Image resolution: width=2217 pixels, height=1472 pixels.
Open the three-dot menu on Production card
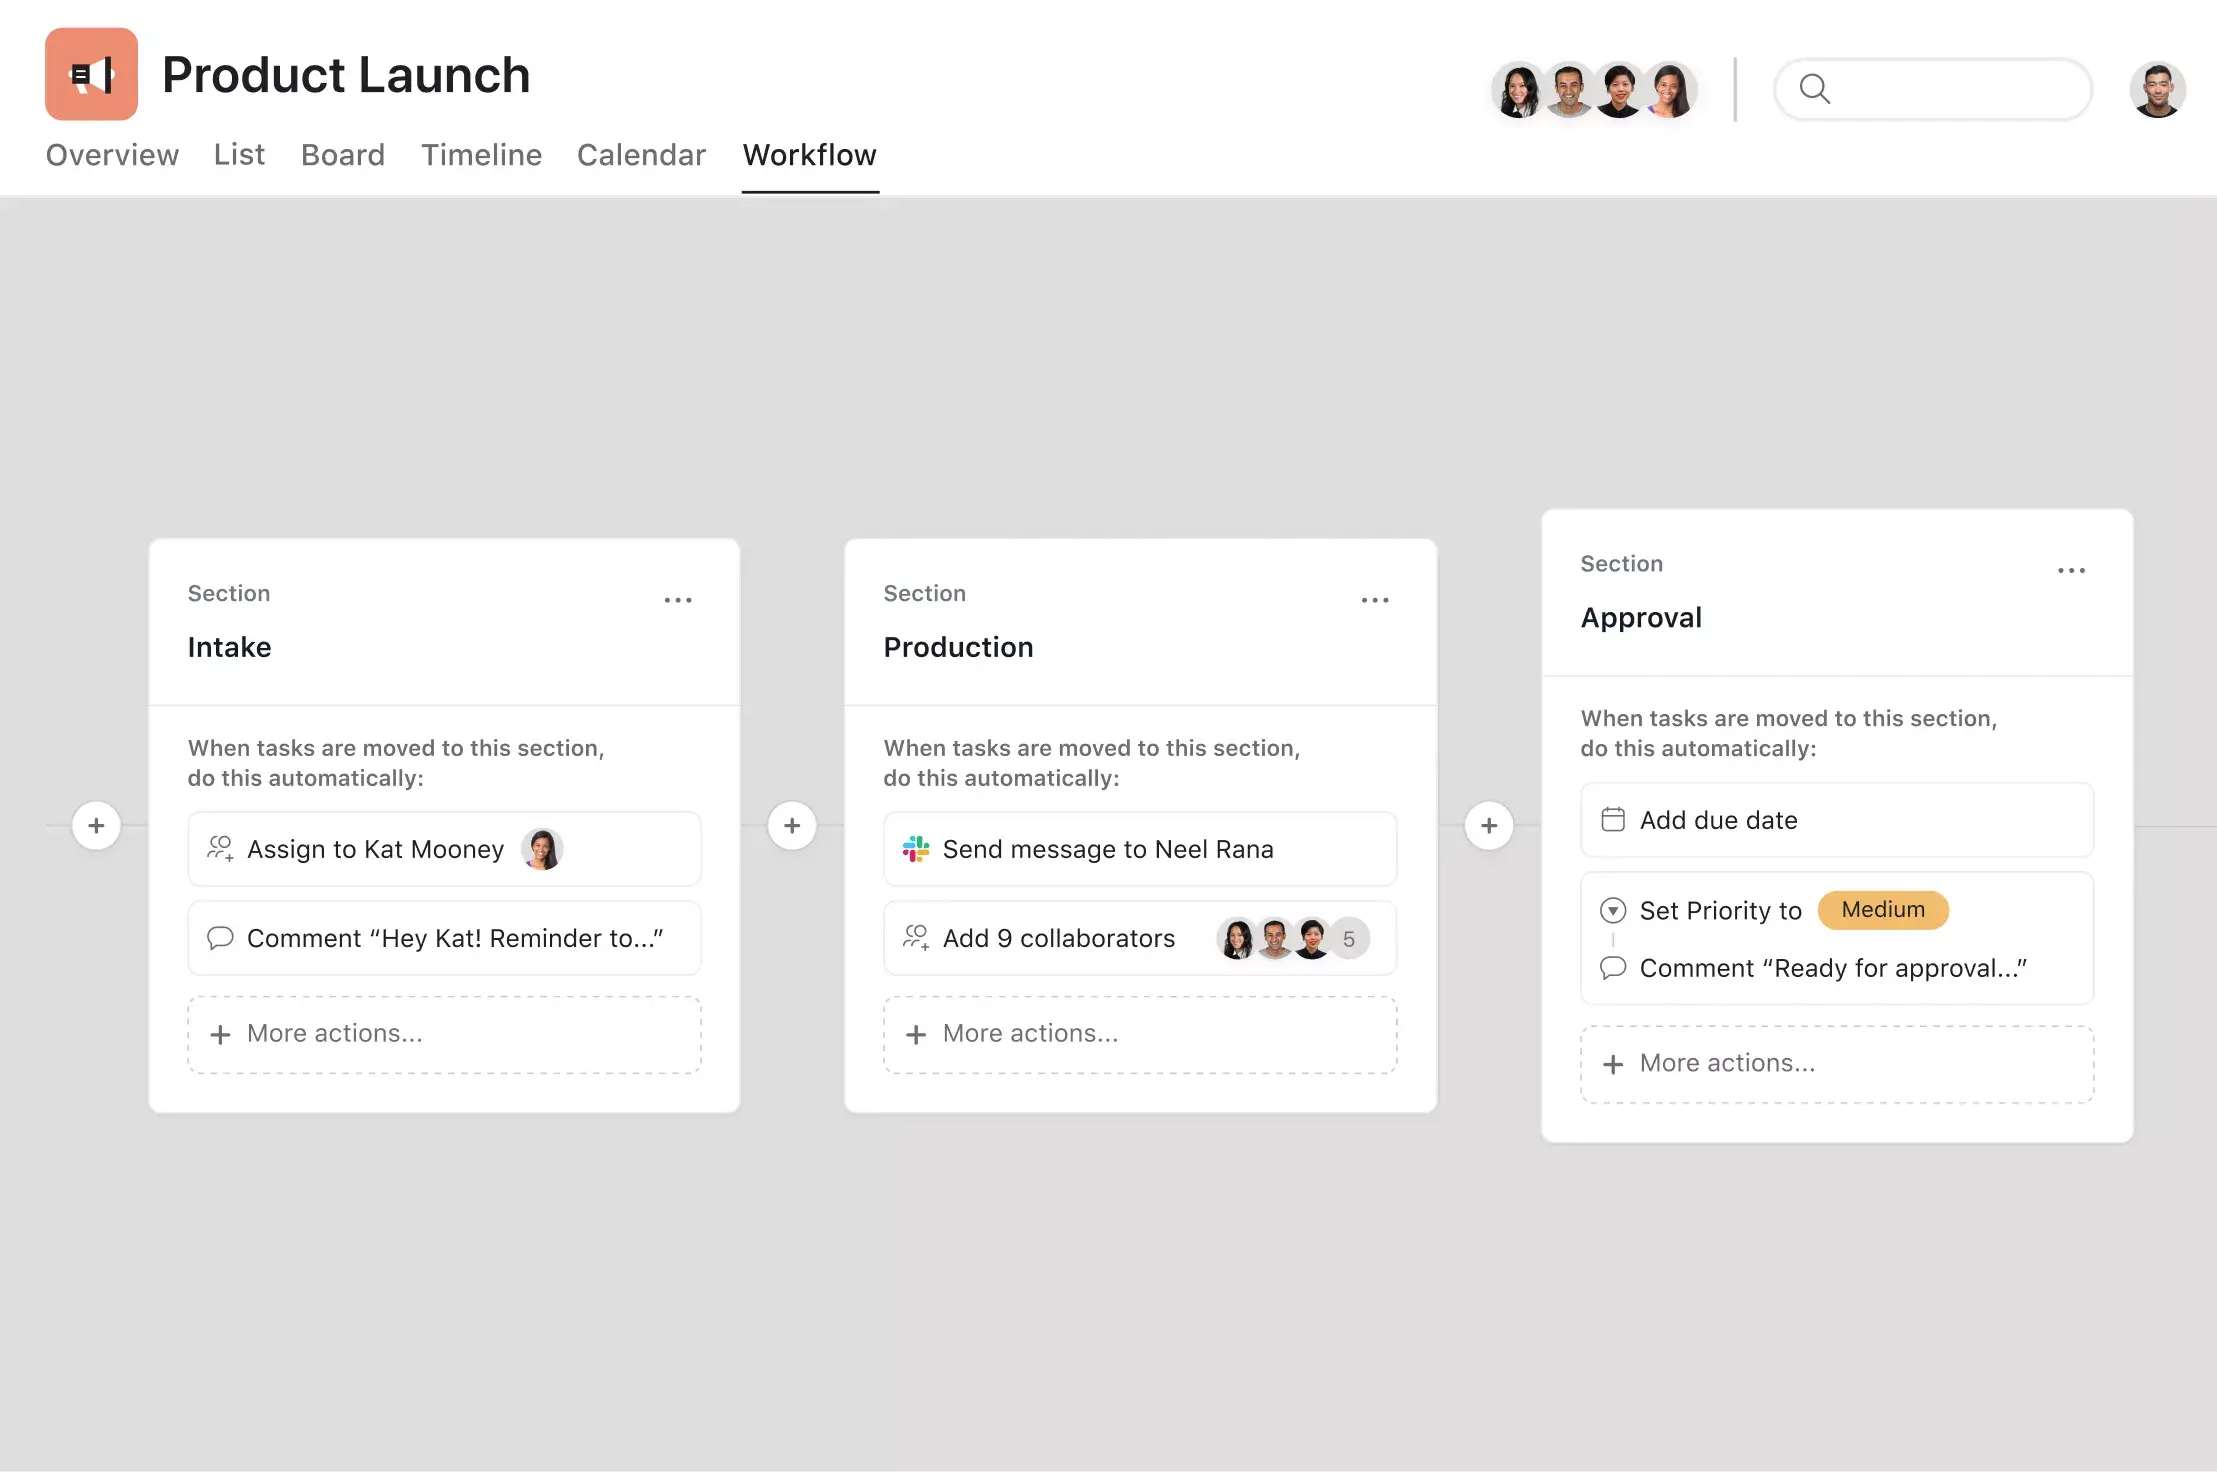1375,596
